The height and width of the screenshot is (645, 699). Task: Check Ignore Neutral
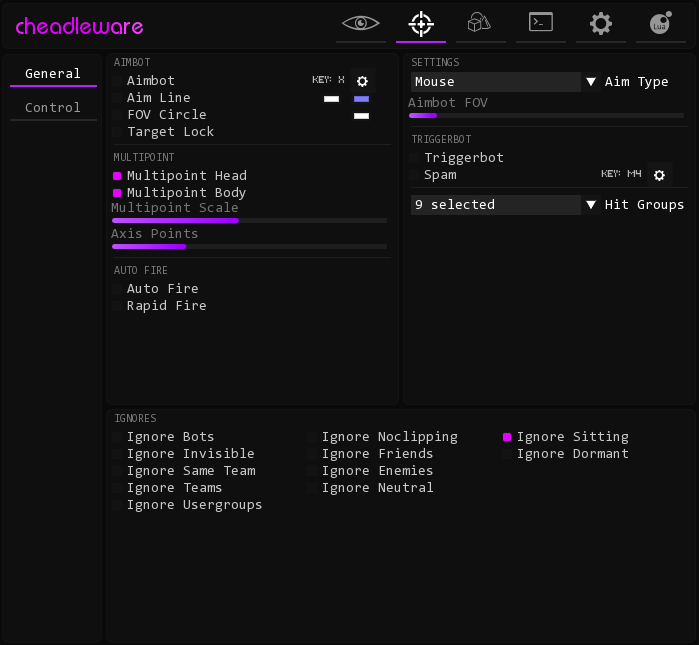click(312, 488)
